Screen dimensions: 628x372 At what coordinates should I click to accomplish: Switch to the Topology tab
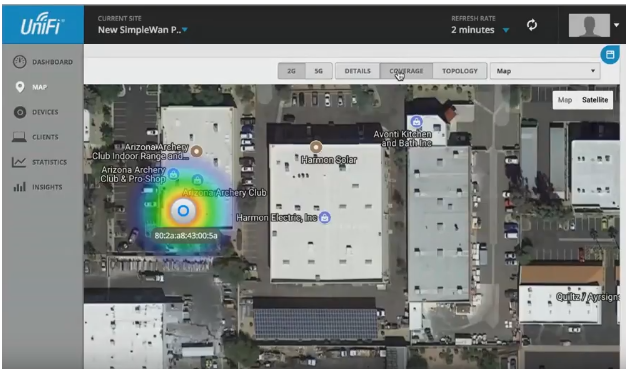[460, 71]
